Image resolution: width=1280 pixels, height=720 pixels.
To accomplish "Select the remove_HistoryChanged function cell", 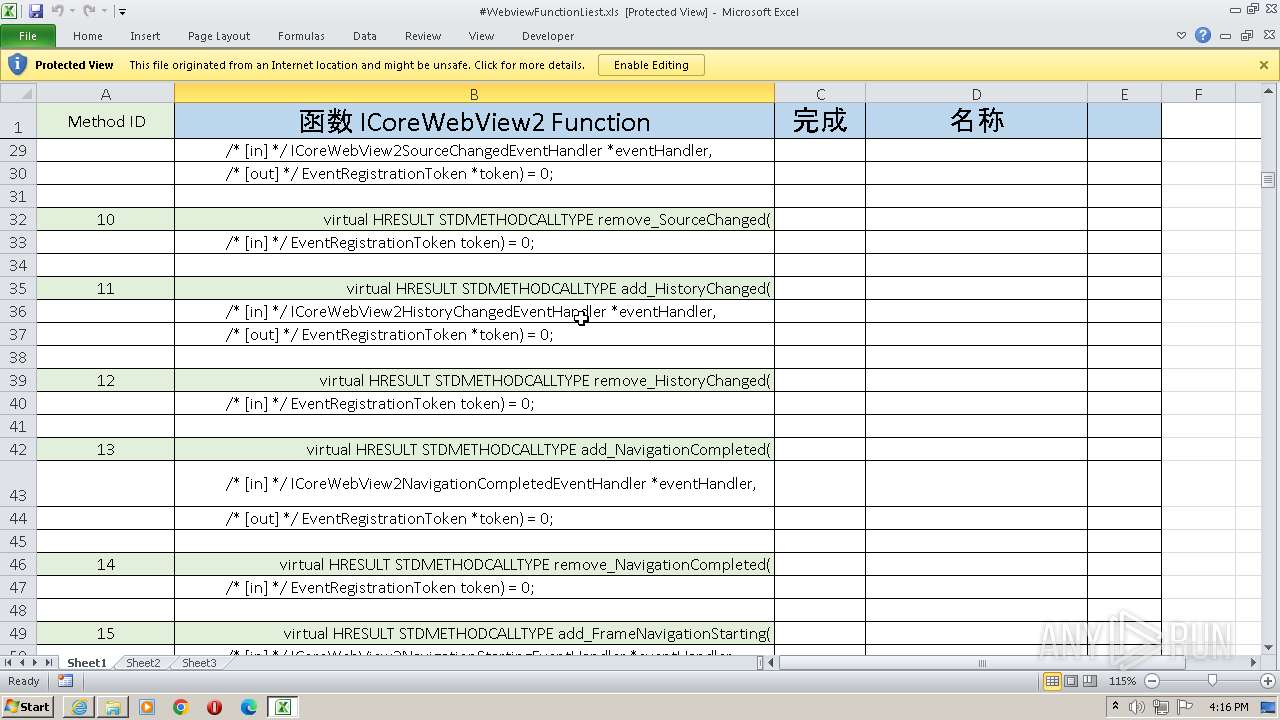I will pyautogui.click(x=474, y=380).
